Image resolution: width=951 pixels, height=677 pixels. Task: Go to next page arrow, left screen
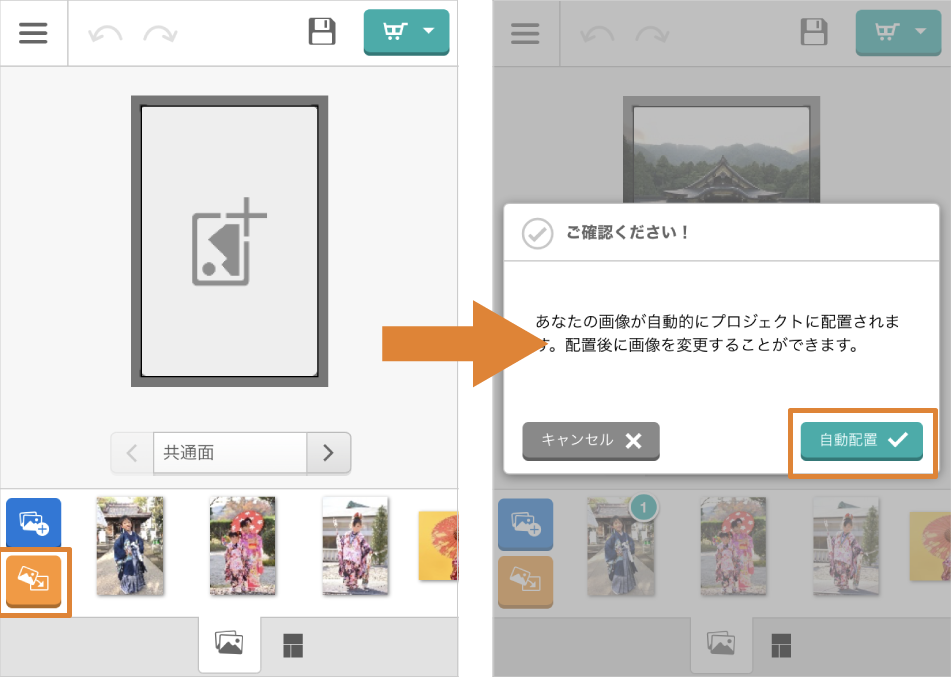point(329,453)
